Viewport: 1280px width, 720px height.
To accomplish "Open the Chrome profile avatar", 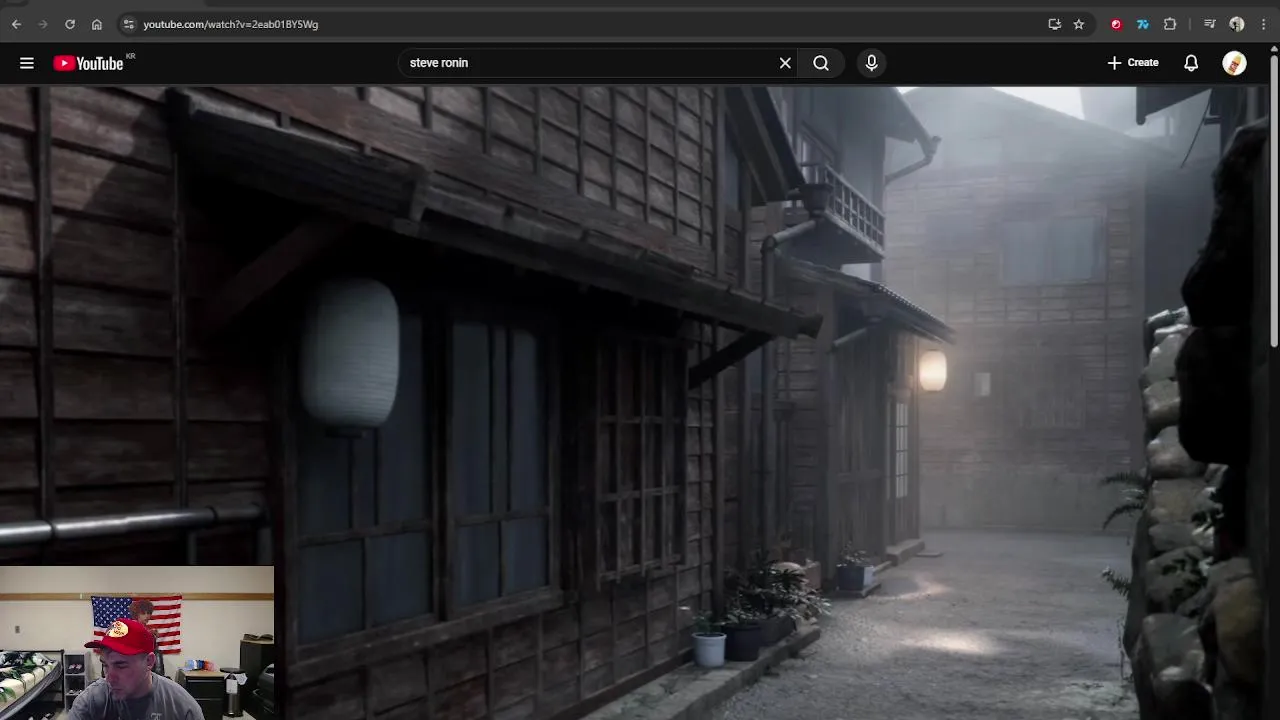I will point(1237,24).
